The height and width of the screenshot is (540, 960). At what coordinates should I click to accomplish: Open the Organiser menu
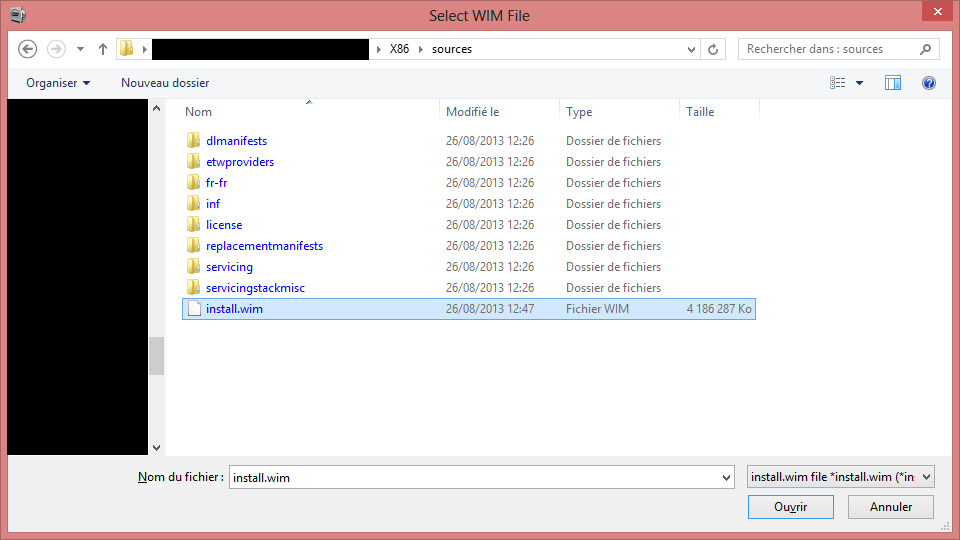coord(58,83)
